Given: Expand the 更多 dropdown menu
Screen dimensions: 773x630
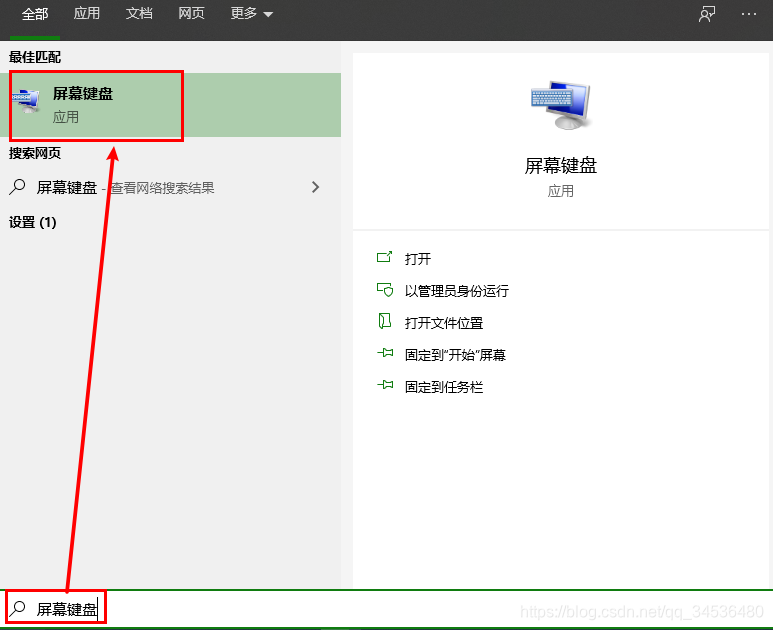Looking at the screenshot, I should click(x=251, y=13).
